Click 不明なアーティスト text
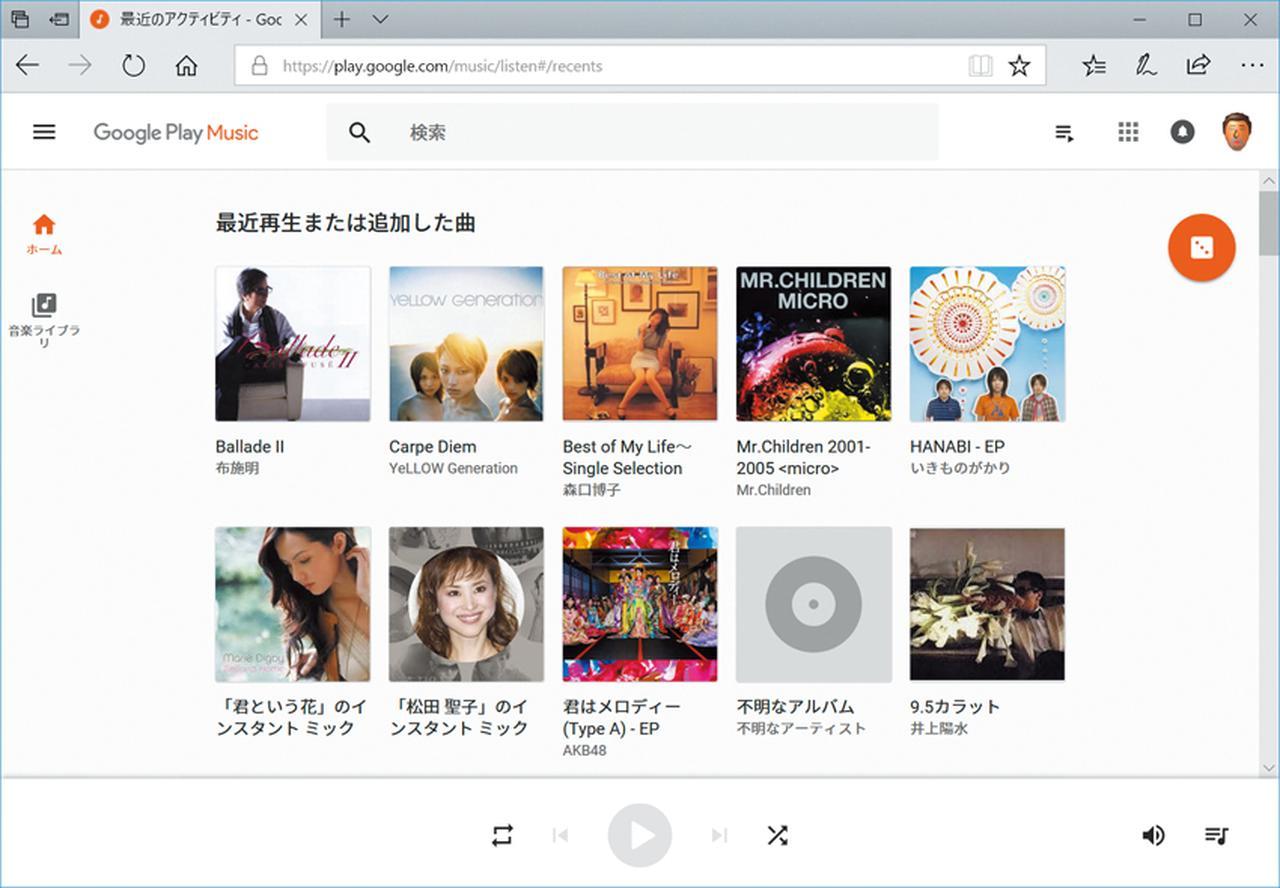 801,728
